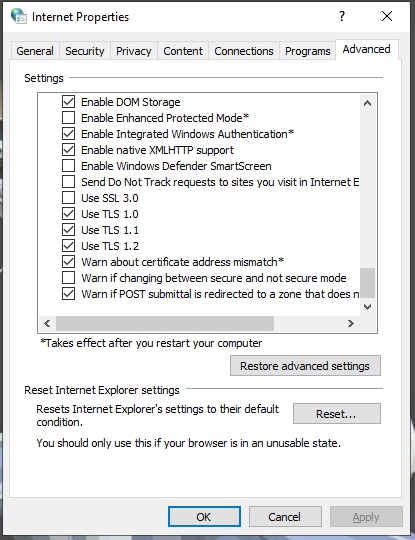The width and height of the screenshot is (415, 540).
Task: Click the horizontal scroll left arrow
Action: 48,324
